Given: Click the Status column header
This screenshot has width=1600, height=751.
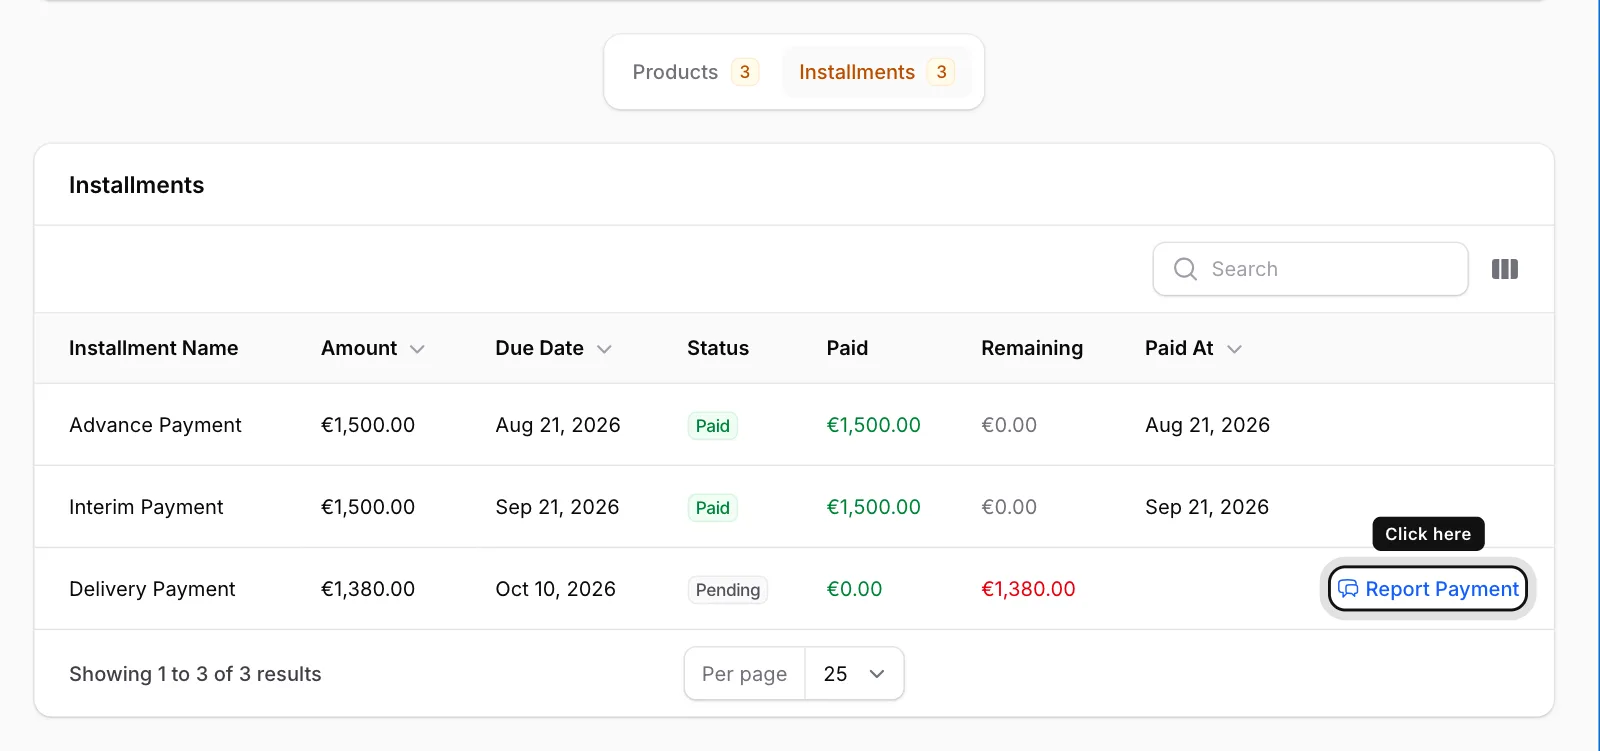Looking at the screenshot, I should 718,348.
